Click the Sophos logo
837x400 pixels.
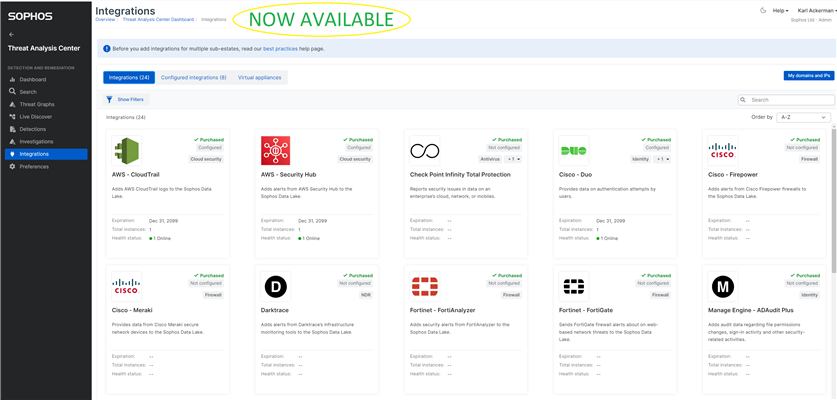click(30, 17)
